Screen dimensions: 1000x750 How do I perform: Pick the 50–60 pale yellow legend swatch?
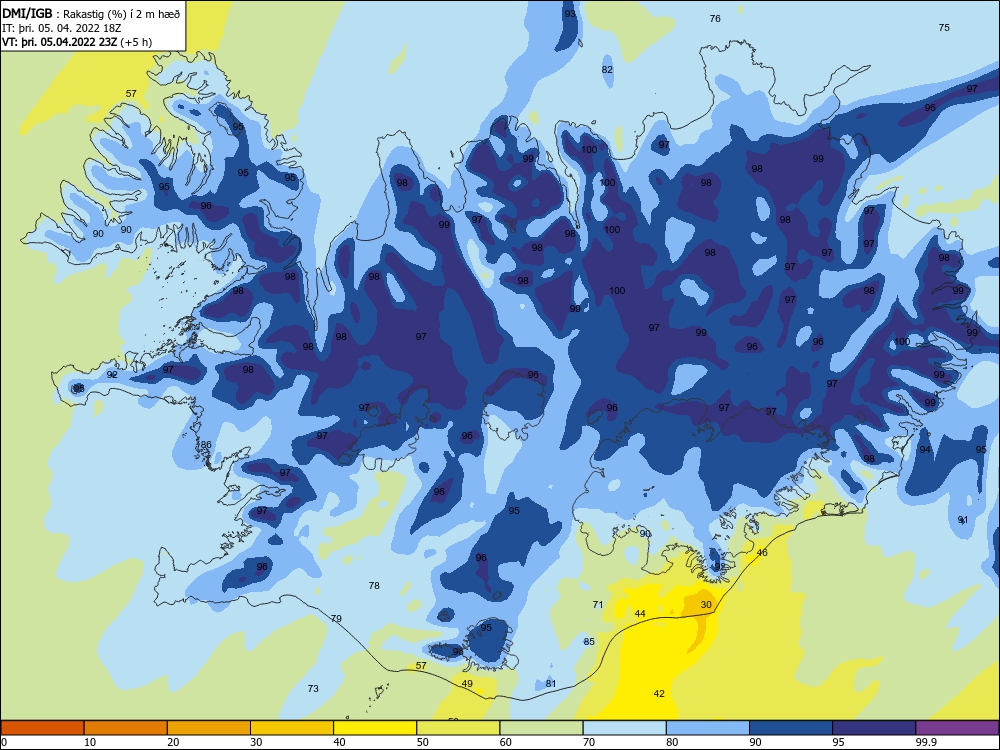(458, 728)
